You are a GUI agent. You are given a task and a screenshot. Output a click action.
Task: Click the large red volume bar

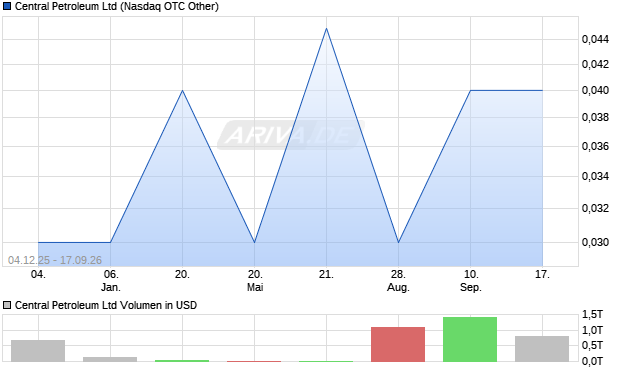click(398, 344)
